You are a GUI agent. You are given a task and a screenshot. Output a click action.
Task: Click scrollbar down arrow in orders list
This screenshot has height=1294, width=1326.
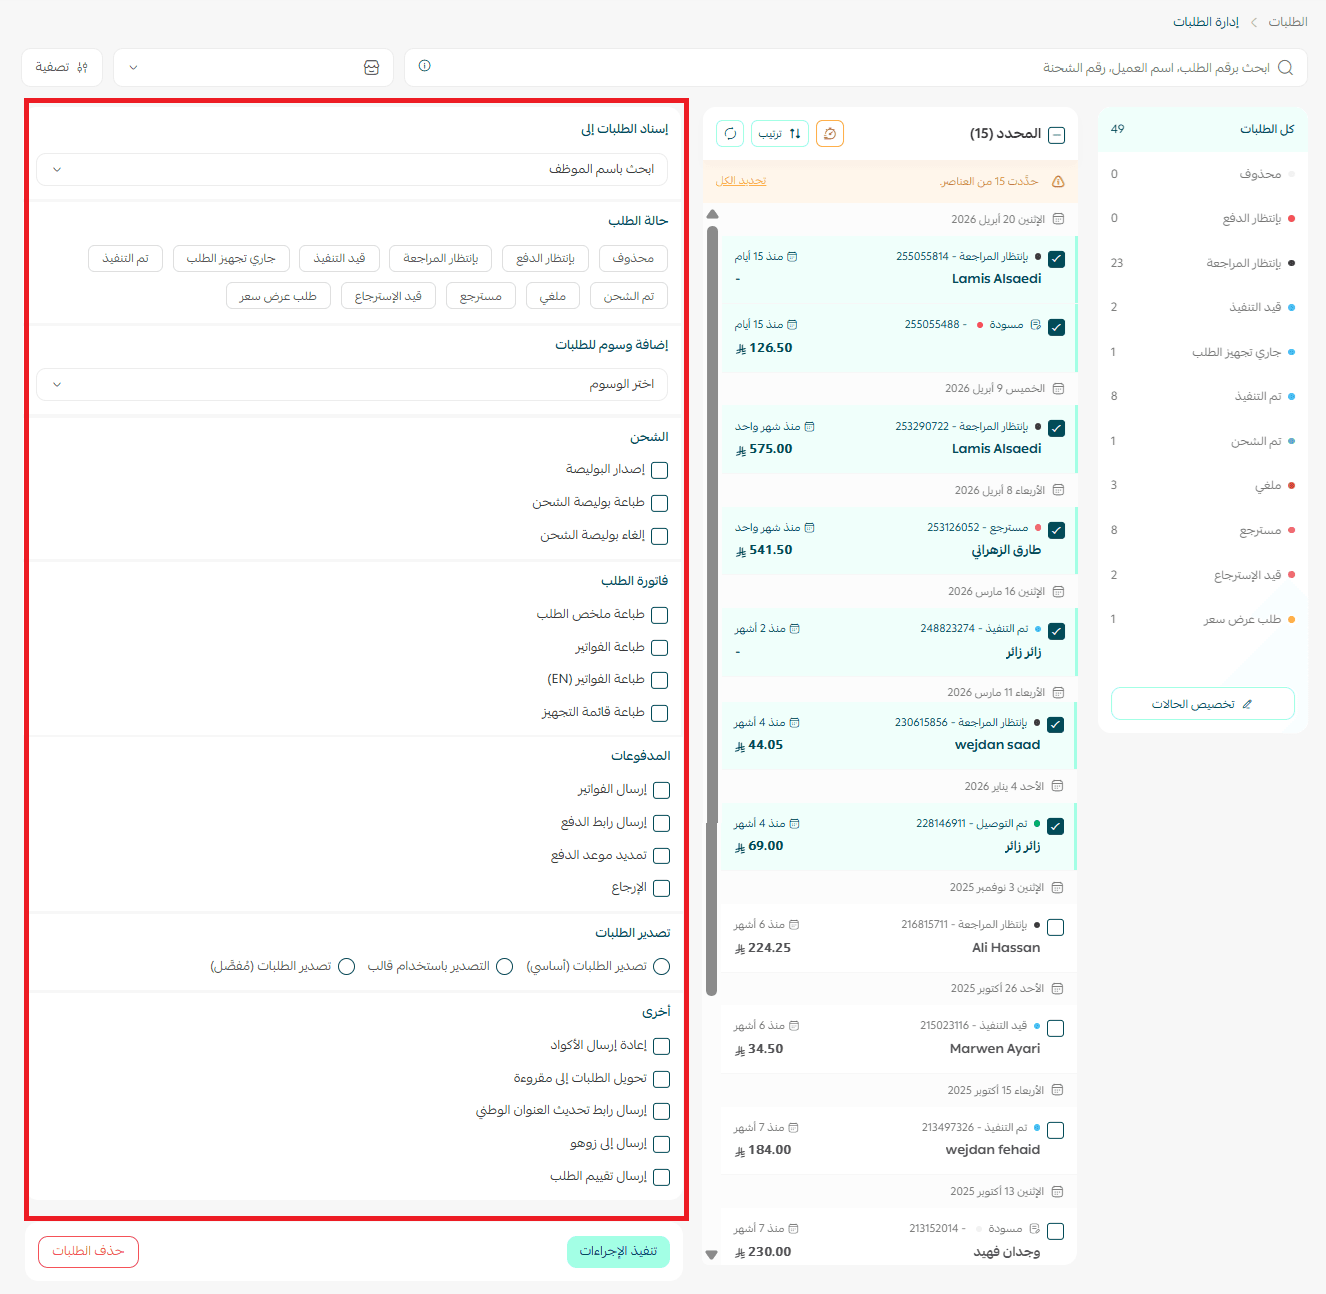(712, 1254)
